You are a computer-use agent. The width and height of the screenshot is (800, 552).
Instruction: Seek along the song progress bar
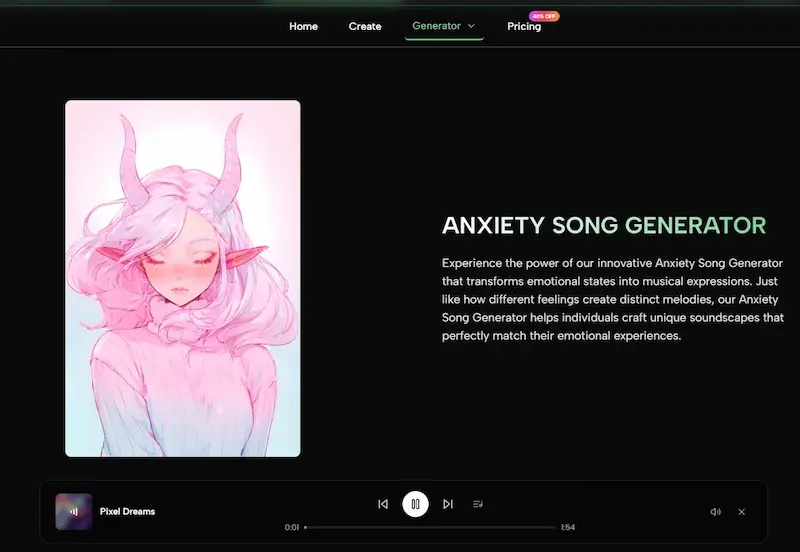click(430, 528)
